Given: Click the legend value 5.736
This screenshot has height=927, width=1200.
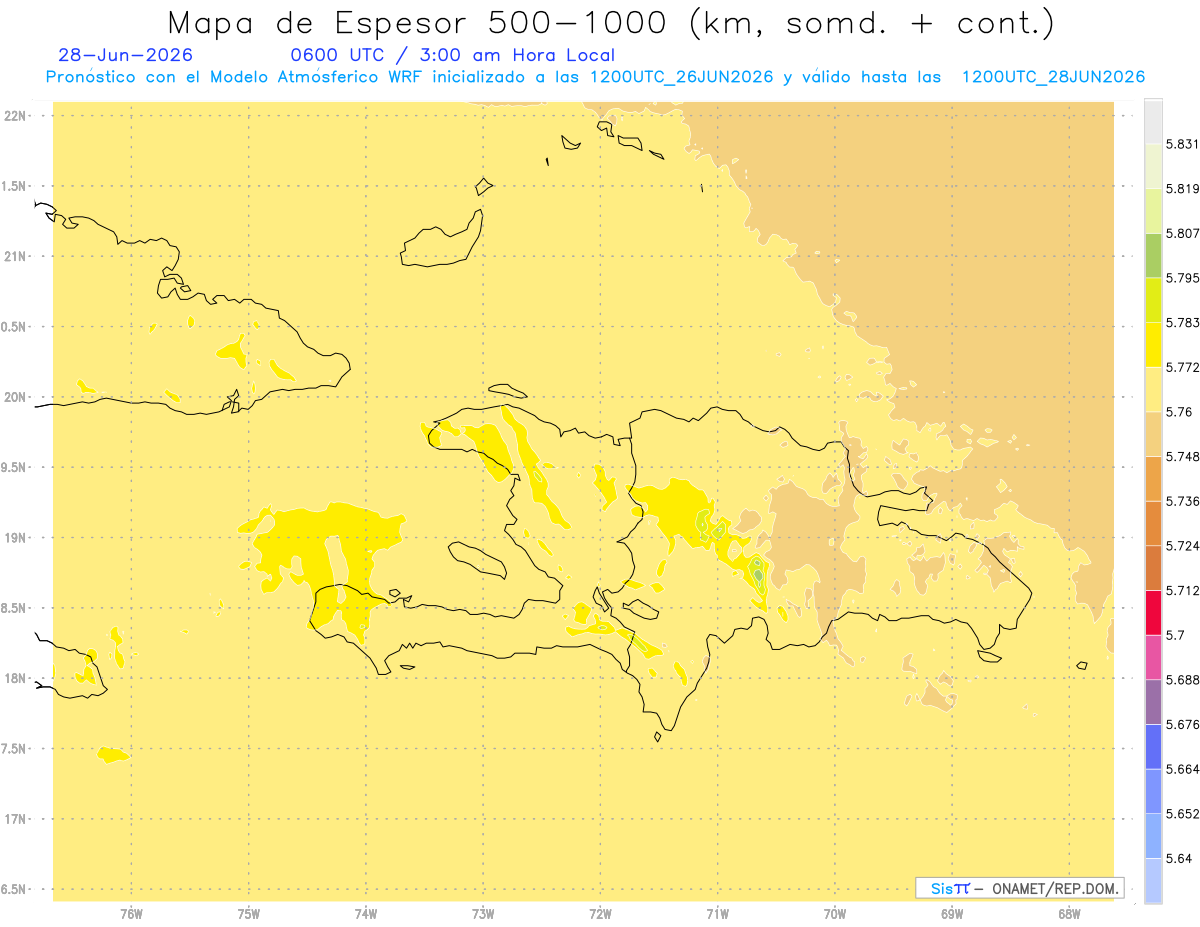Looking at the screenshot, I should click(1183, 501).
